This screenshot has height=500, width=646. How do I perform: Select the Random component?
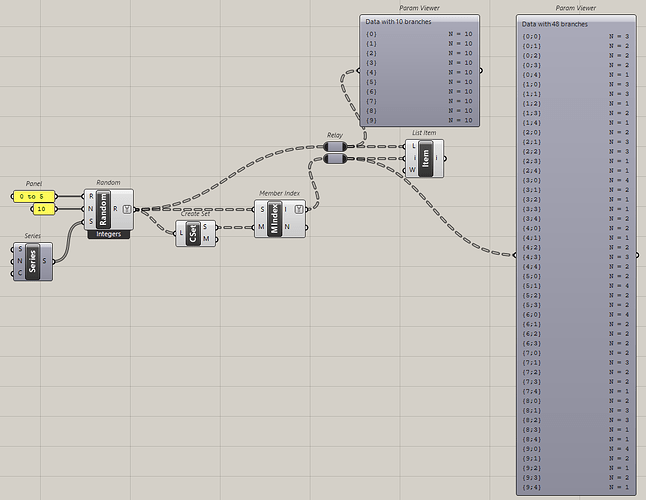tap(103, 209)
